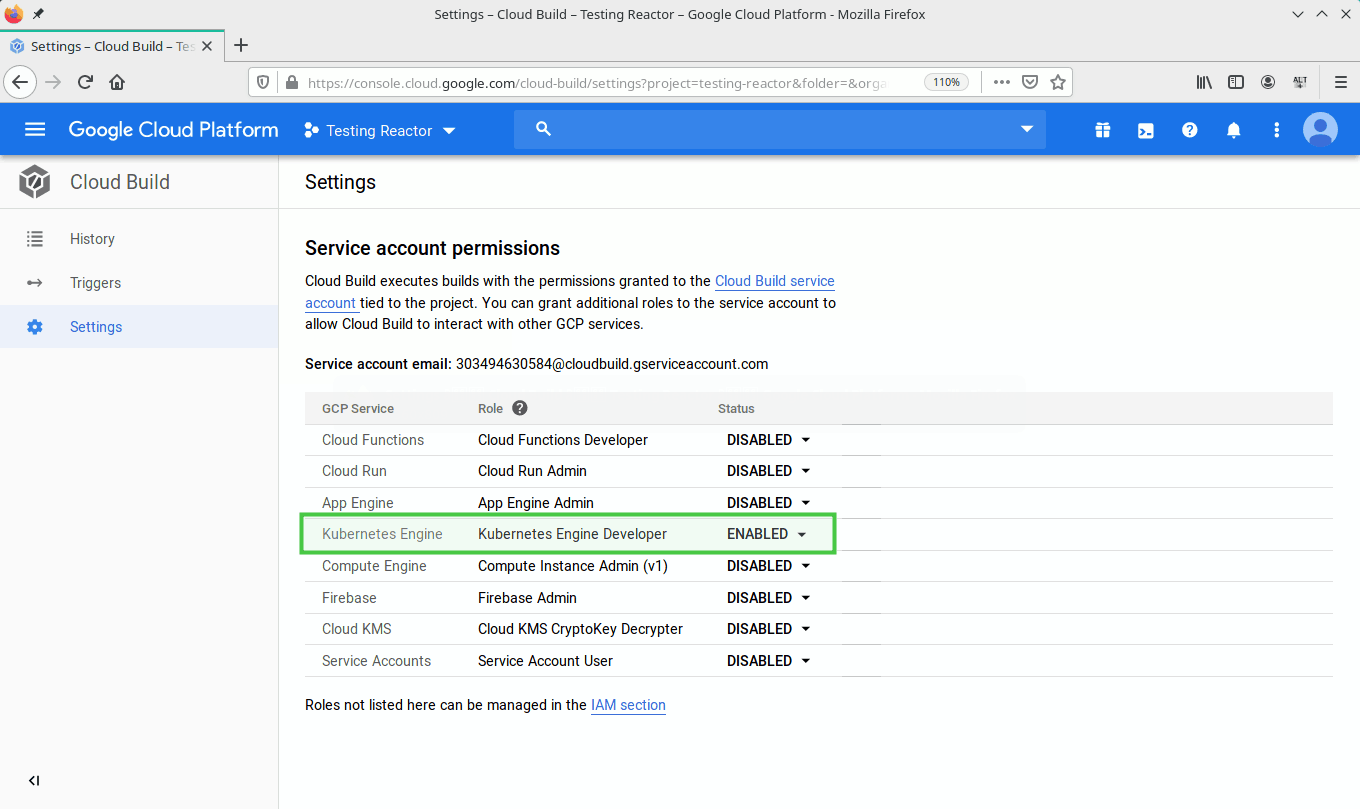The height and width of the screenshot is (809, 1360).
Task: Reload the page in Firefox
Action: [85, 82]
